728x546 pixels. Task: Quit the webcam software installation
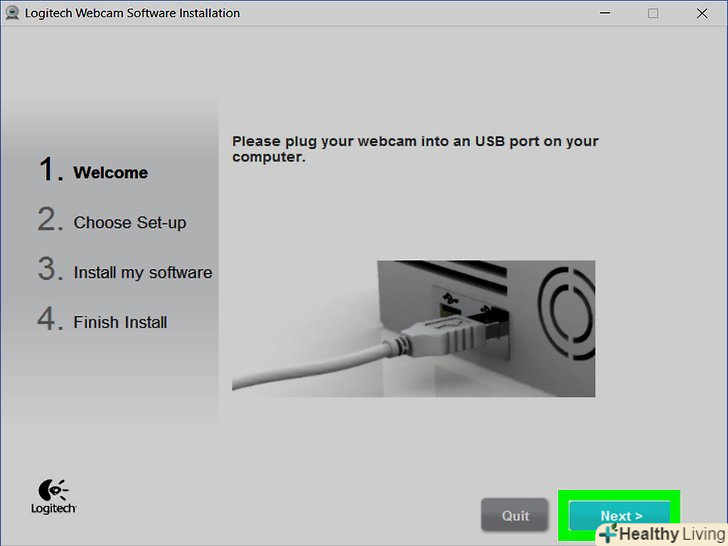pos(514,515)
